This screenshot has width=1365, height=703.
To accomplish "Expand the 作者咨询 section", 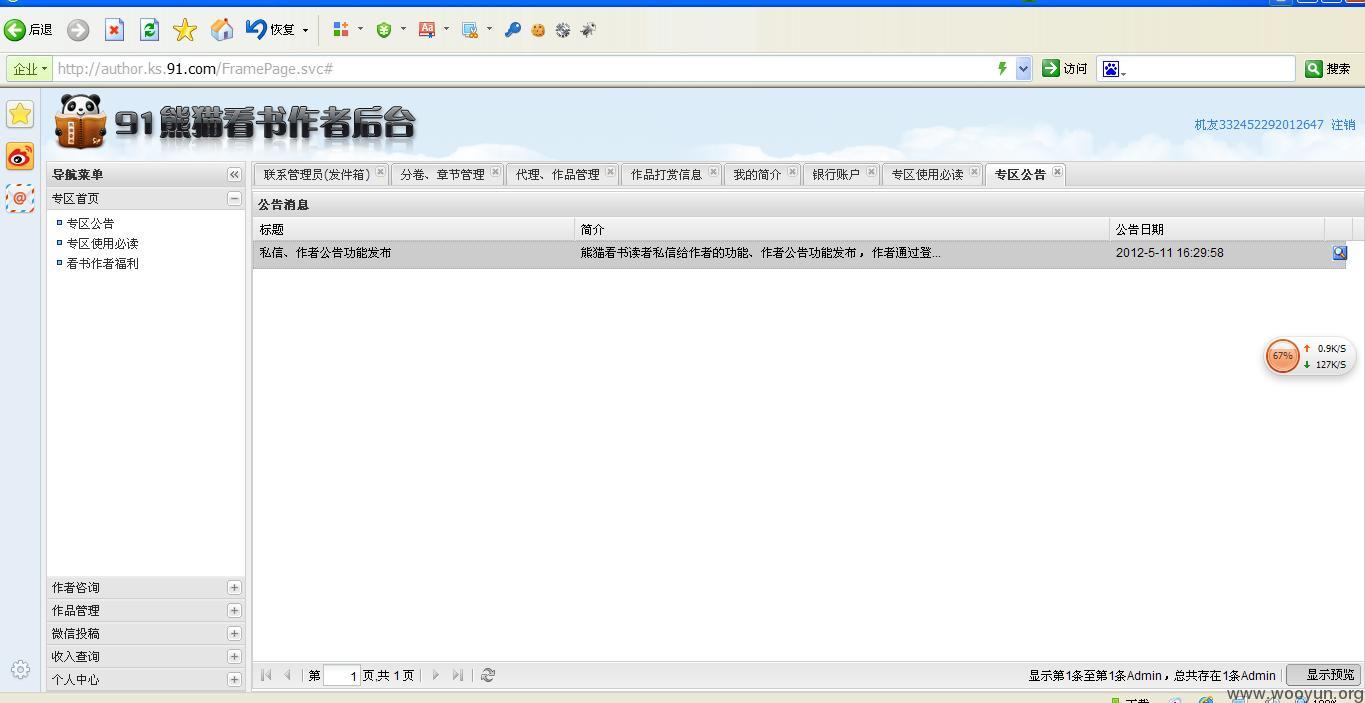I will click(x=234, y=587).
